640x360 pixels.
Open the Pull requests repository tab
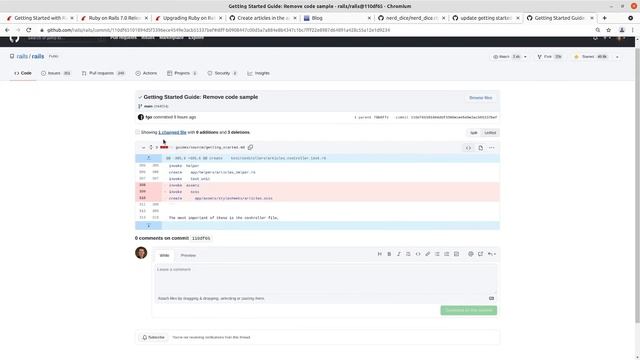coord(103,73)
